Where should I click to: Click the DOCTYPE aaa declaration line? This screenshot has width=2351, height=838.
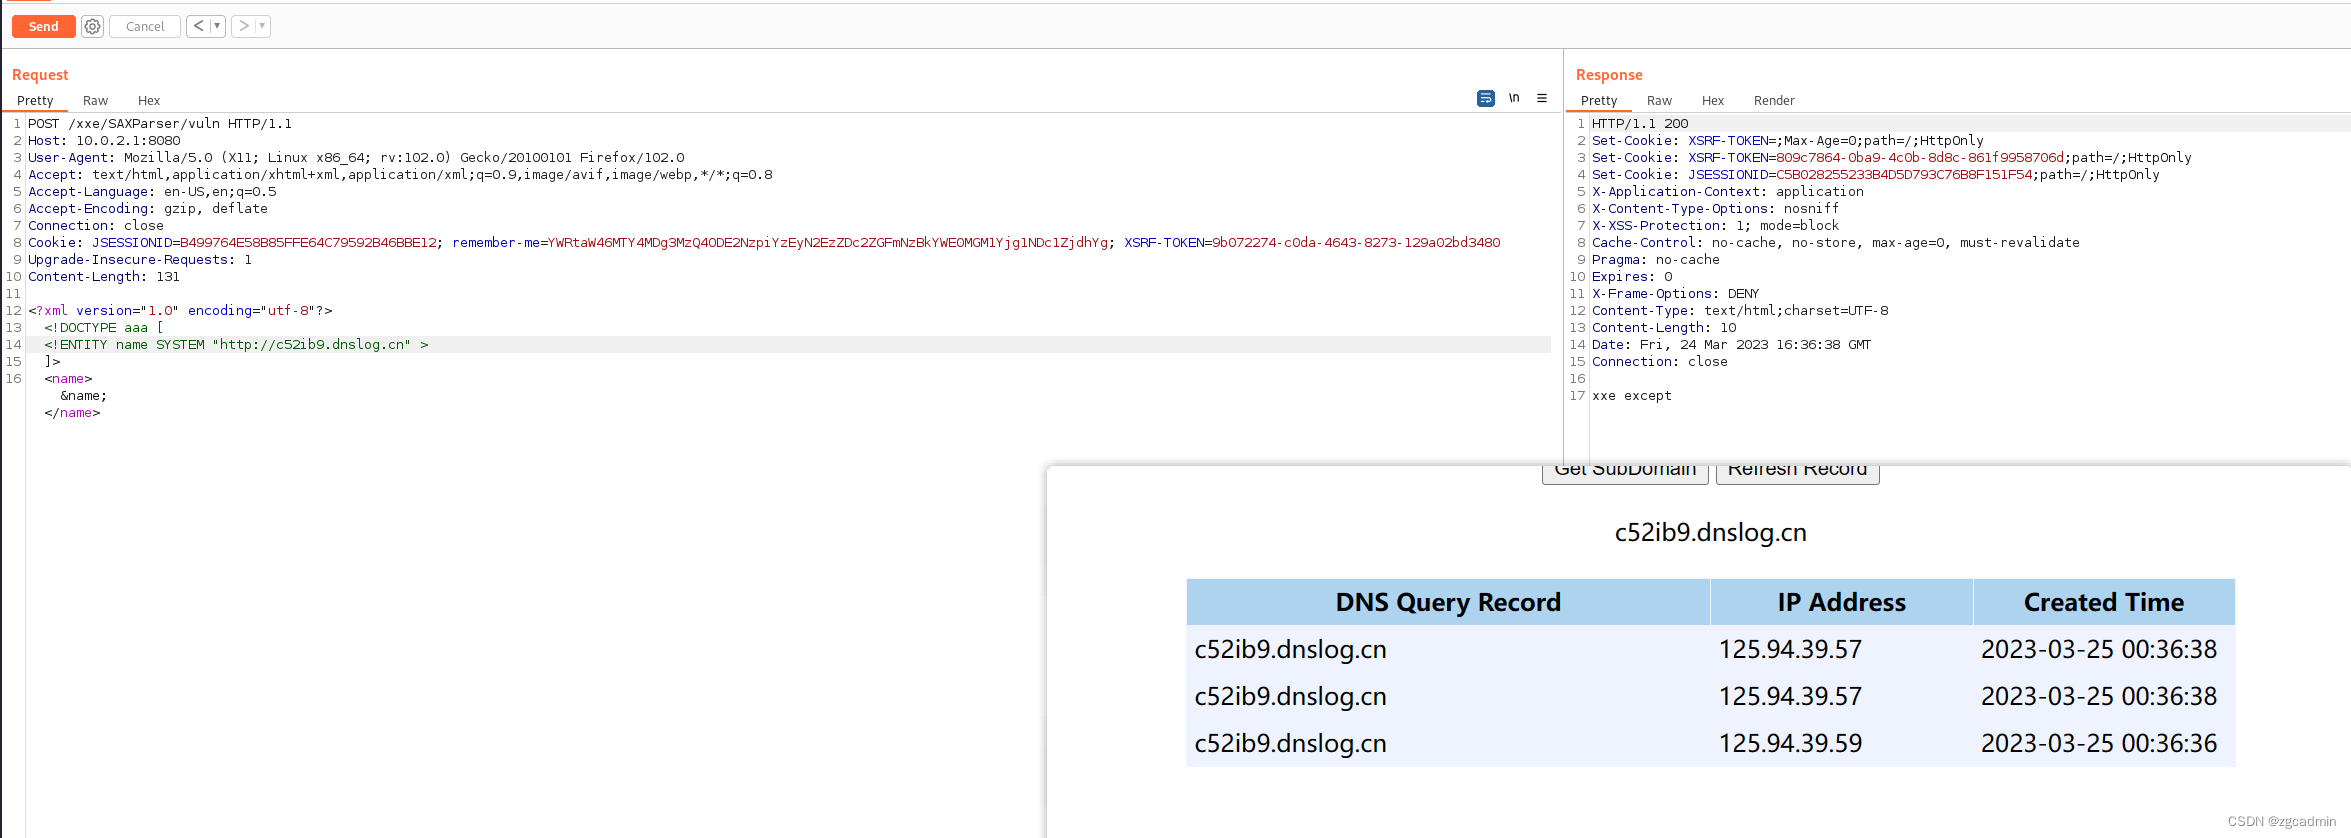(104, 328)
